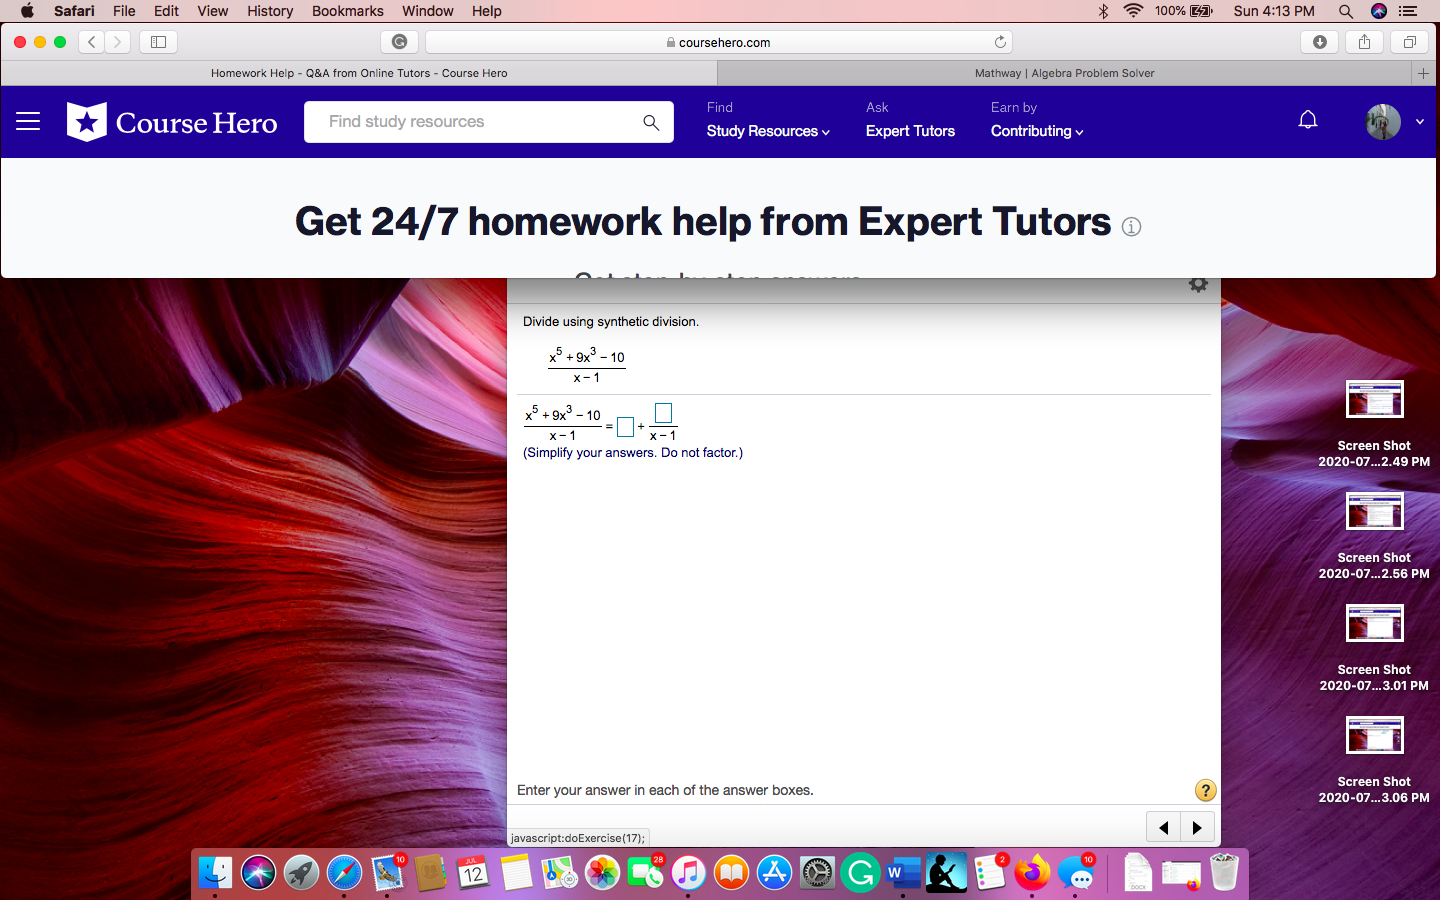The width and height of the screenshot is (1440, 900).
Task: Open Spotlight search from the menu bar
Action: pyautogui.click(x=1345, y=11)
